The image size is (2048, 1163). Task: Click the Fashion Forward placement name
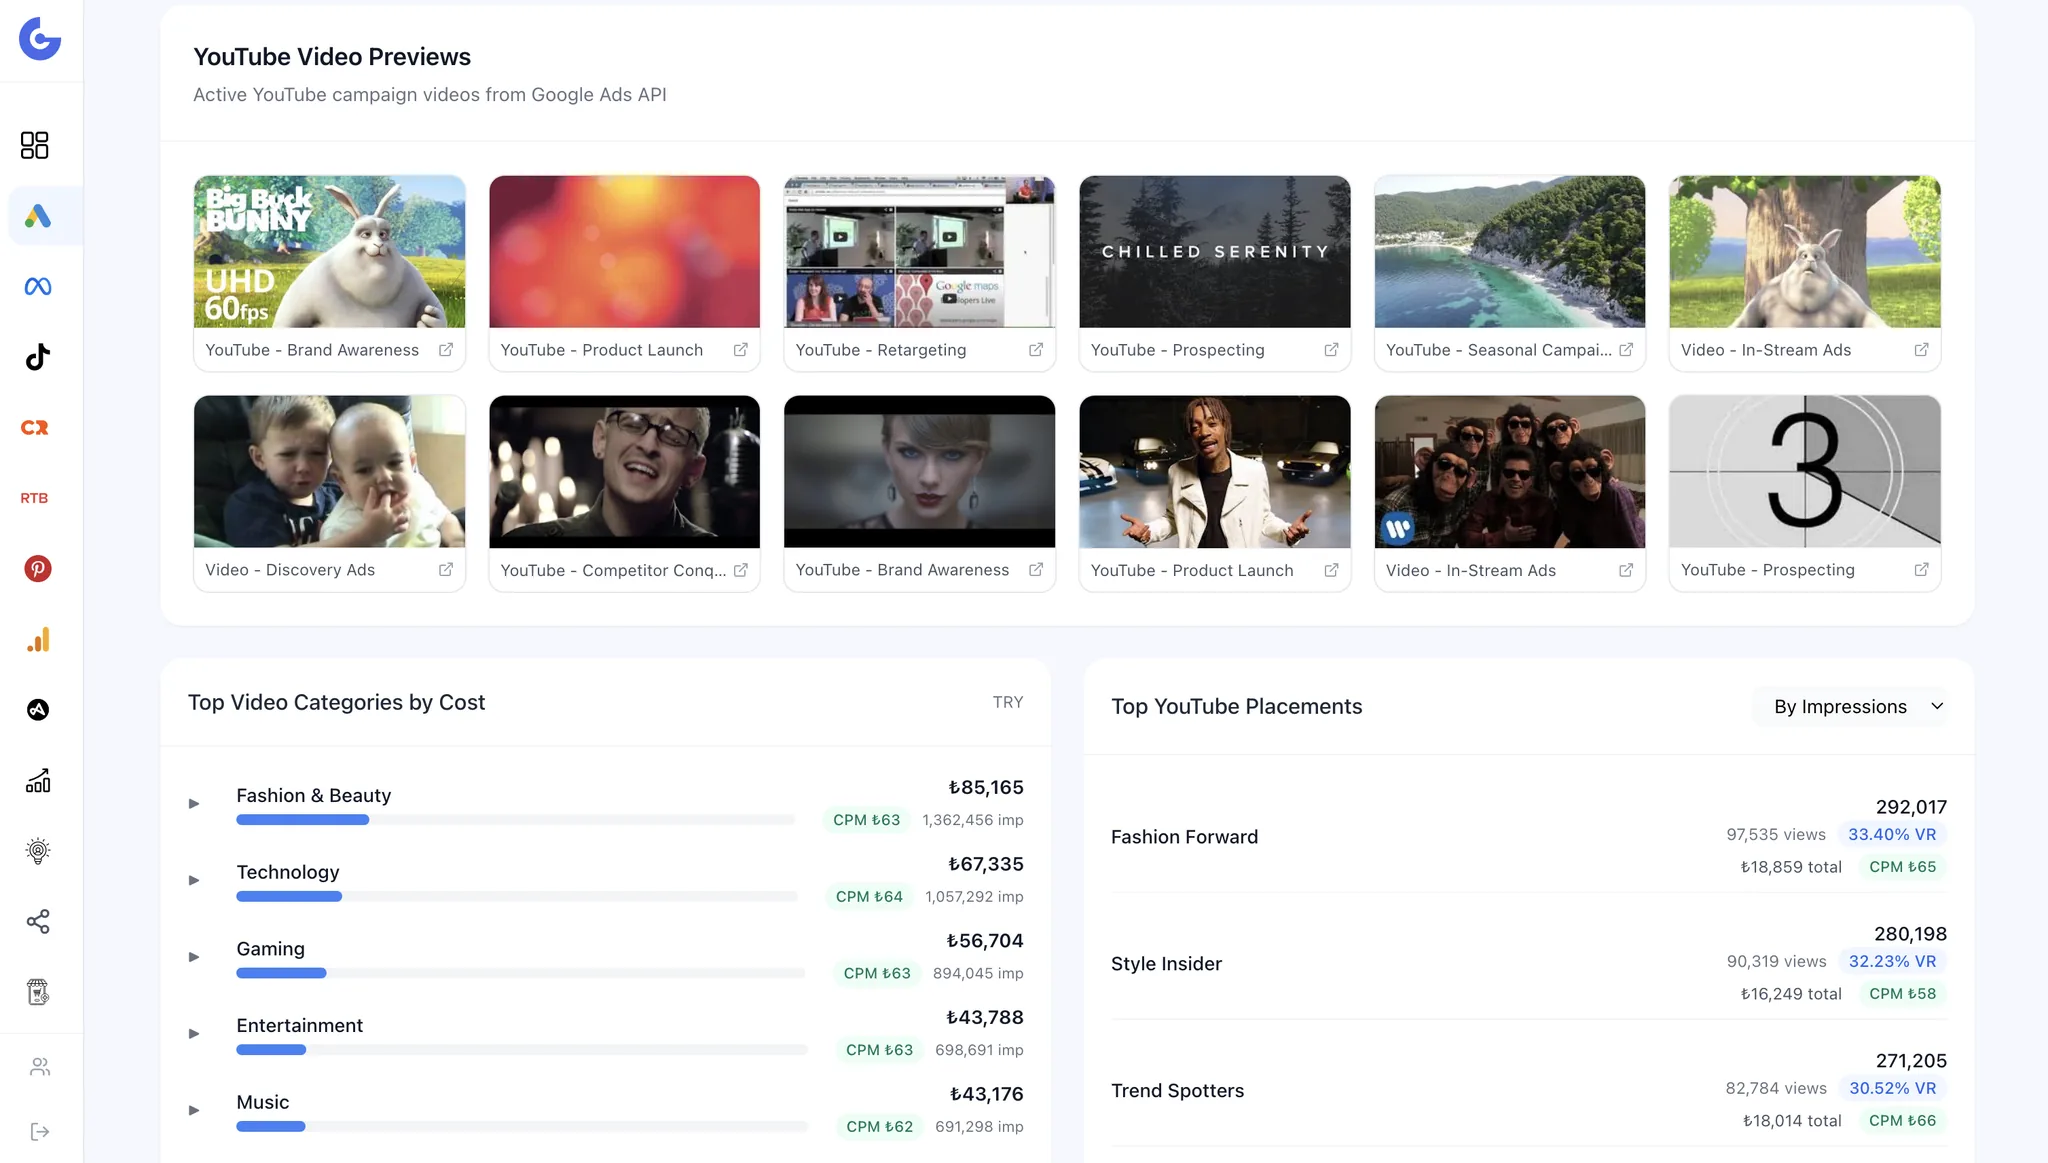[x=1184, y=837]
